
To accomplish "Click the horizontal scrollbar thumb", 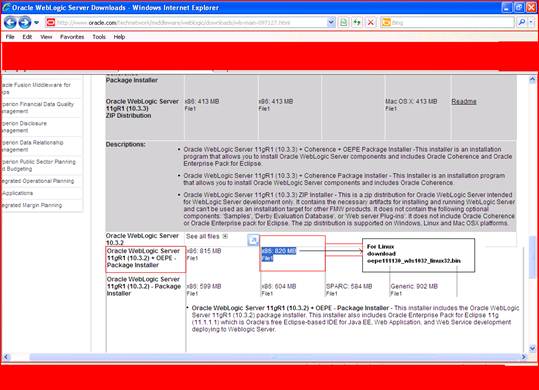I will tap(275, 357).
